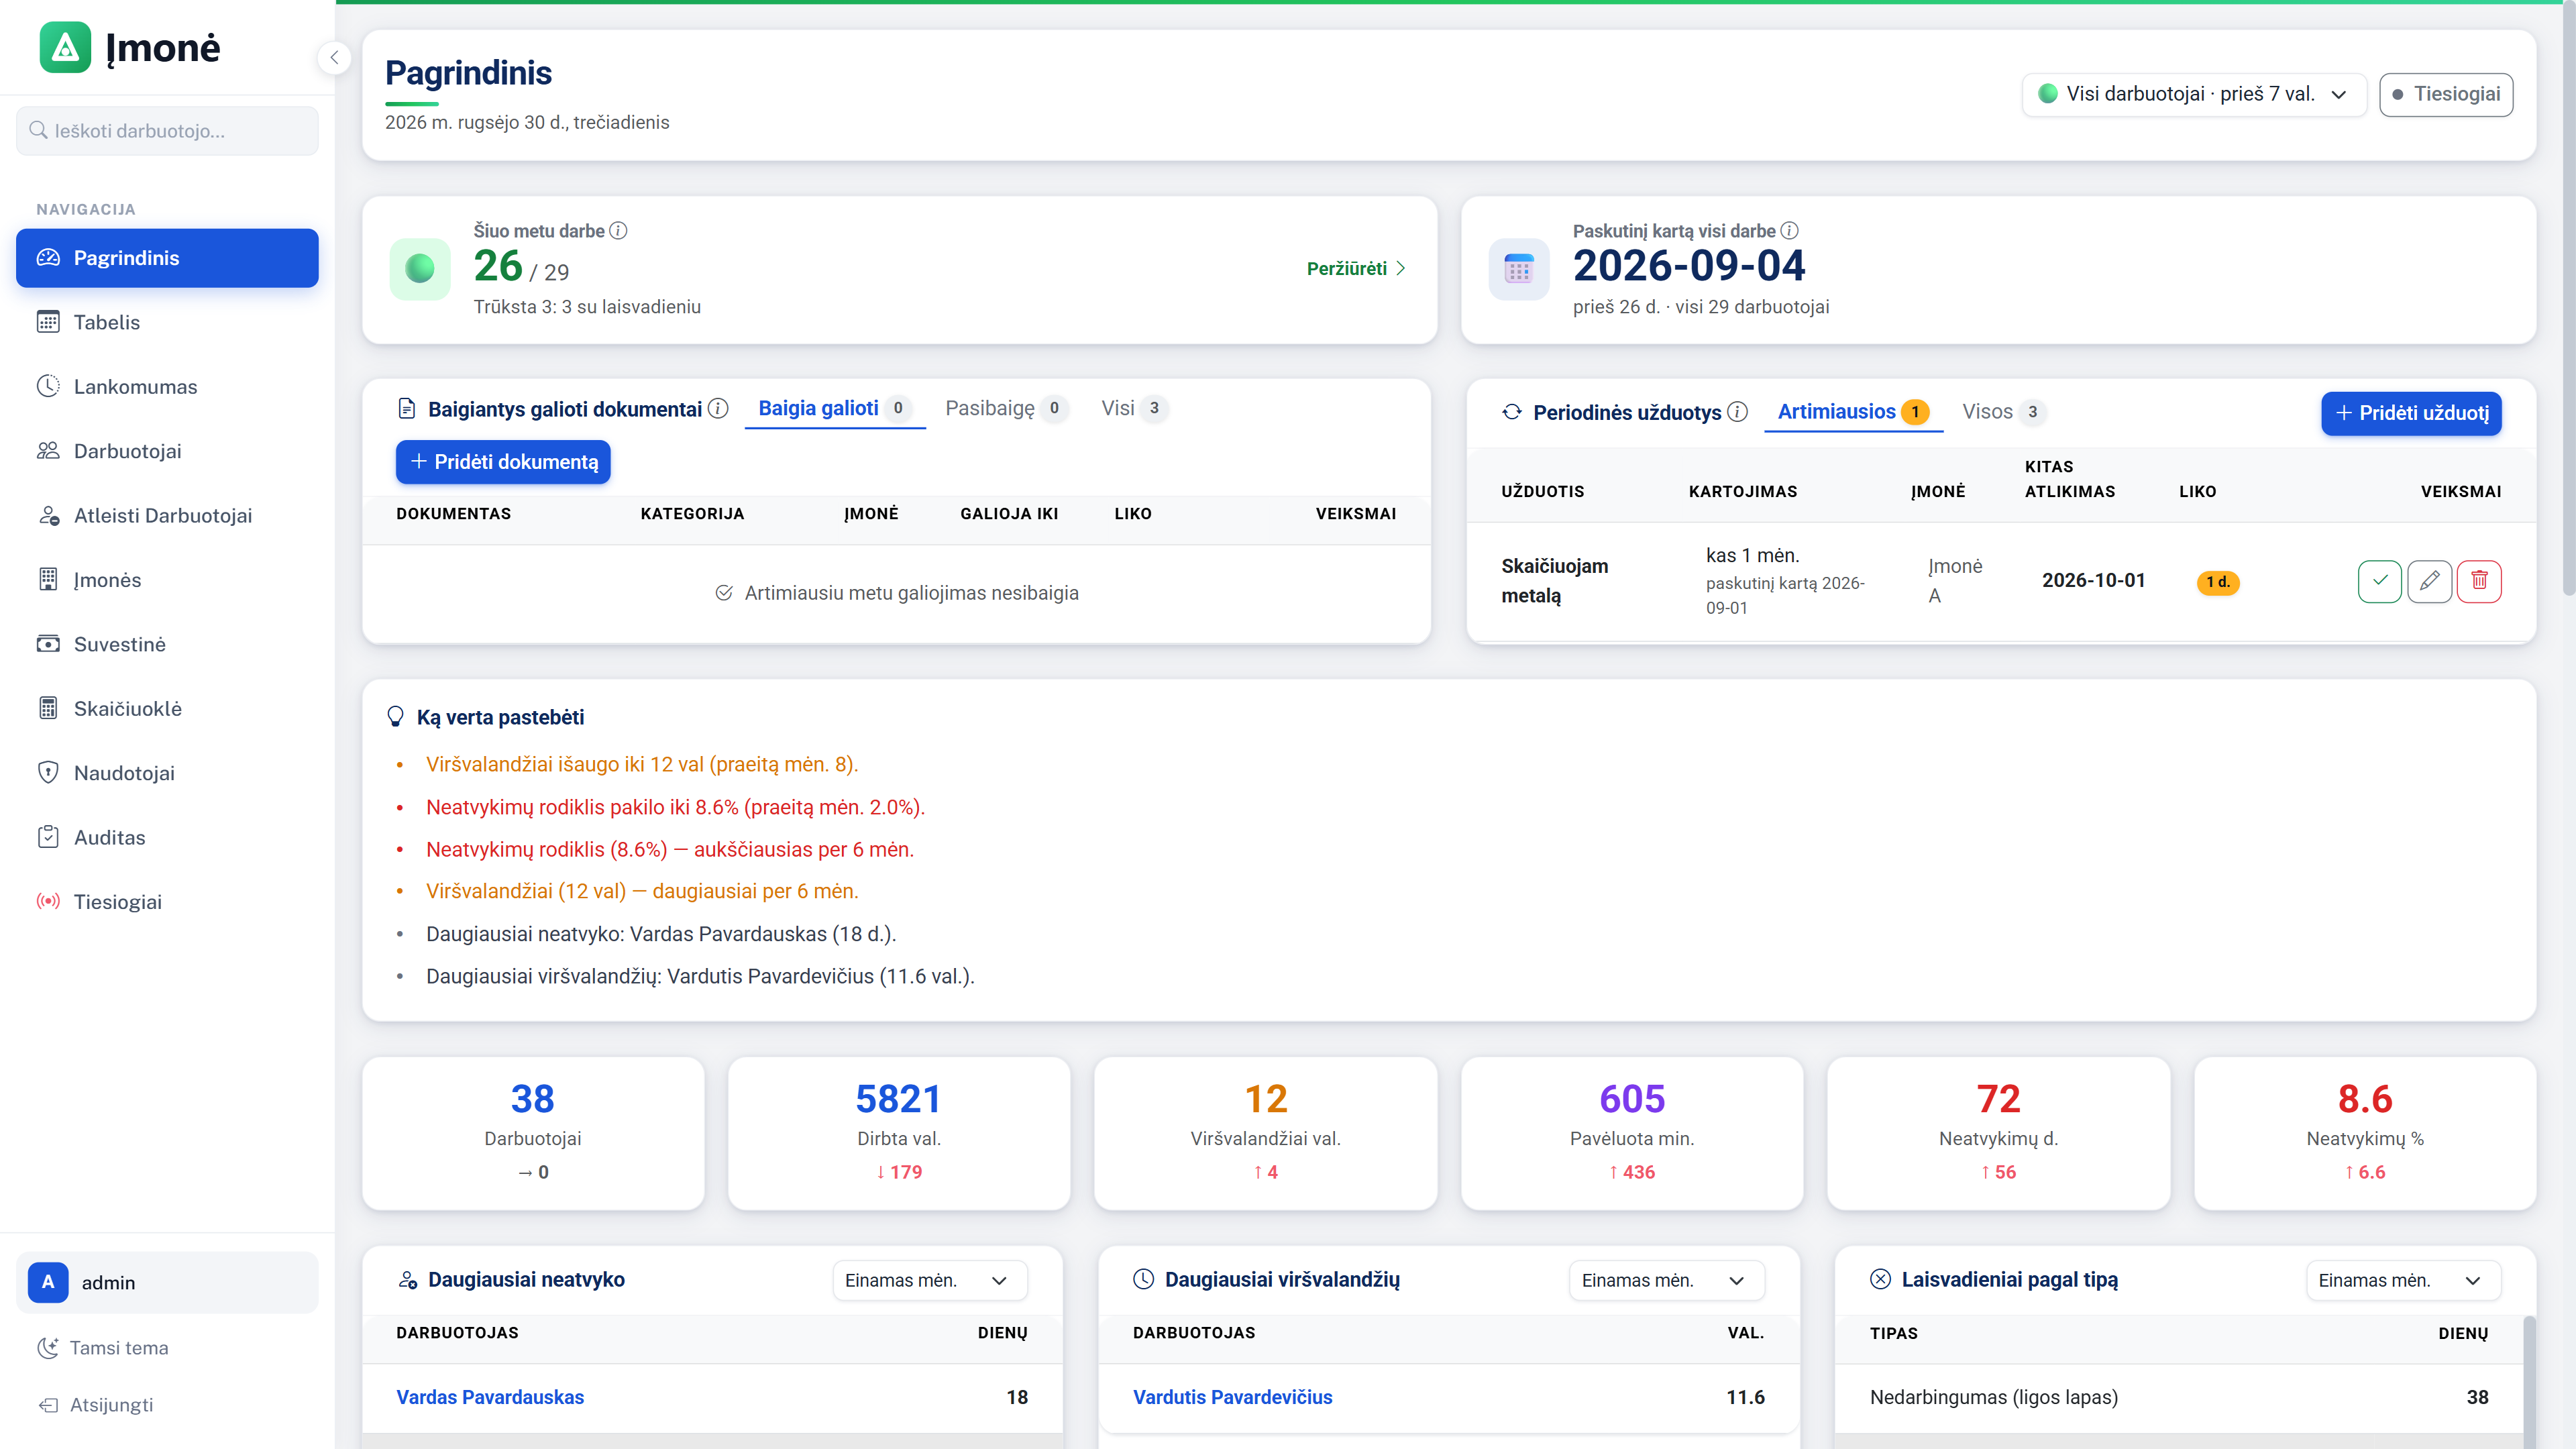Screen dimensions: 2576x1449
Task: Click info icon next to Baigiantys galioti dokumentai
Action: point(718,408)
